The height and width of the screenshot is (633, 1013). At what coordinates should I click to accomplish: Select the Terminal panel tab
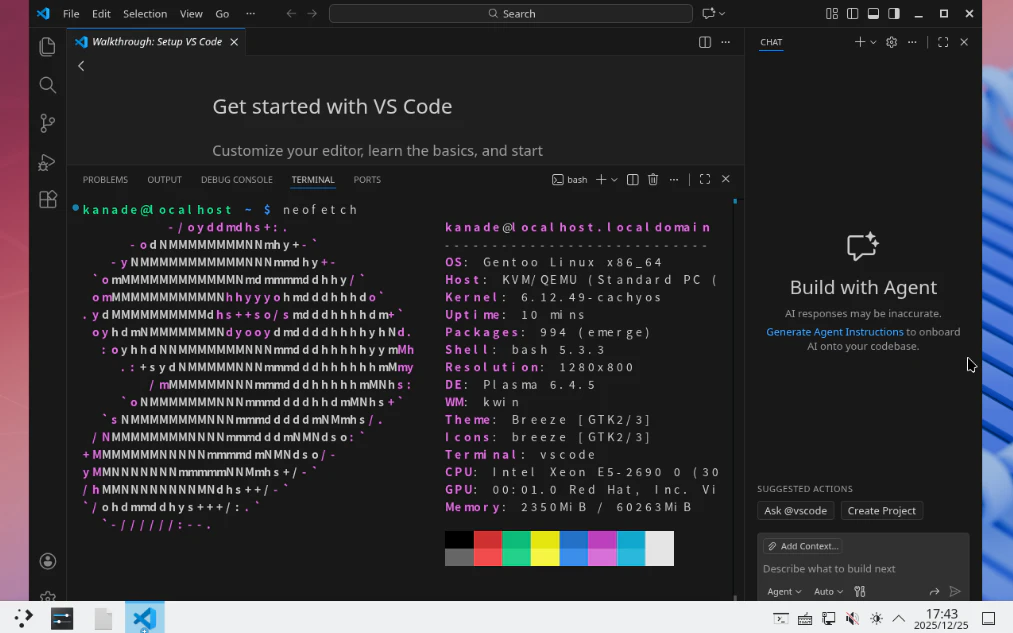pos(313,180)
